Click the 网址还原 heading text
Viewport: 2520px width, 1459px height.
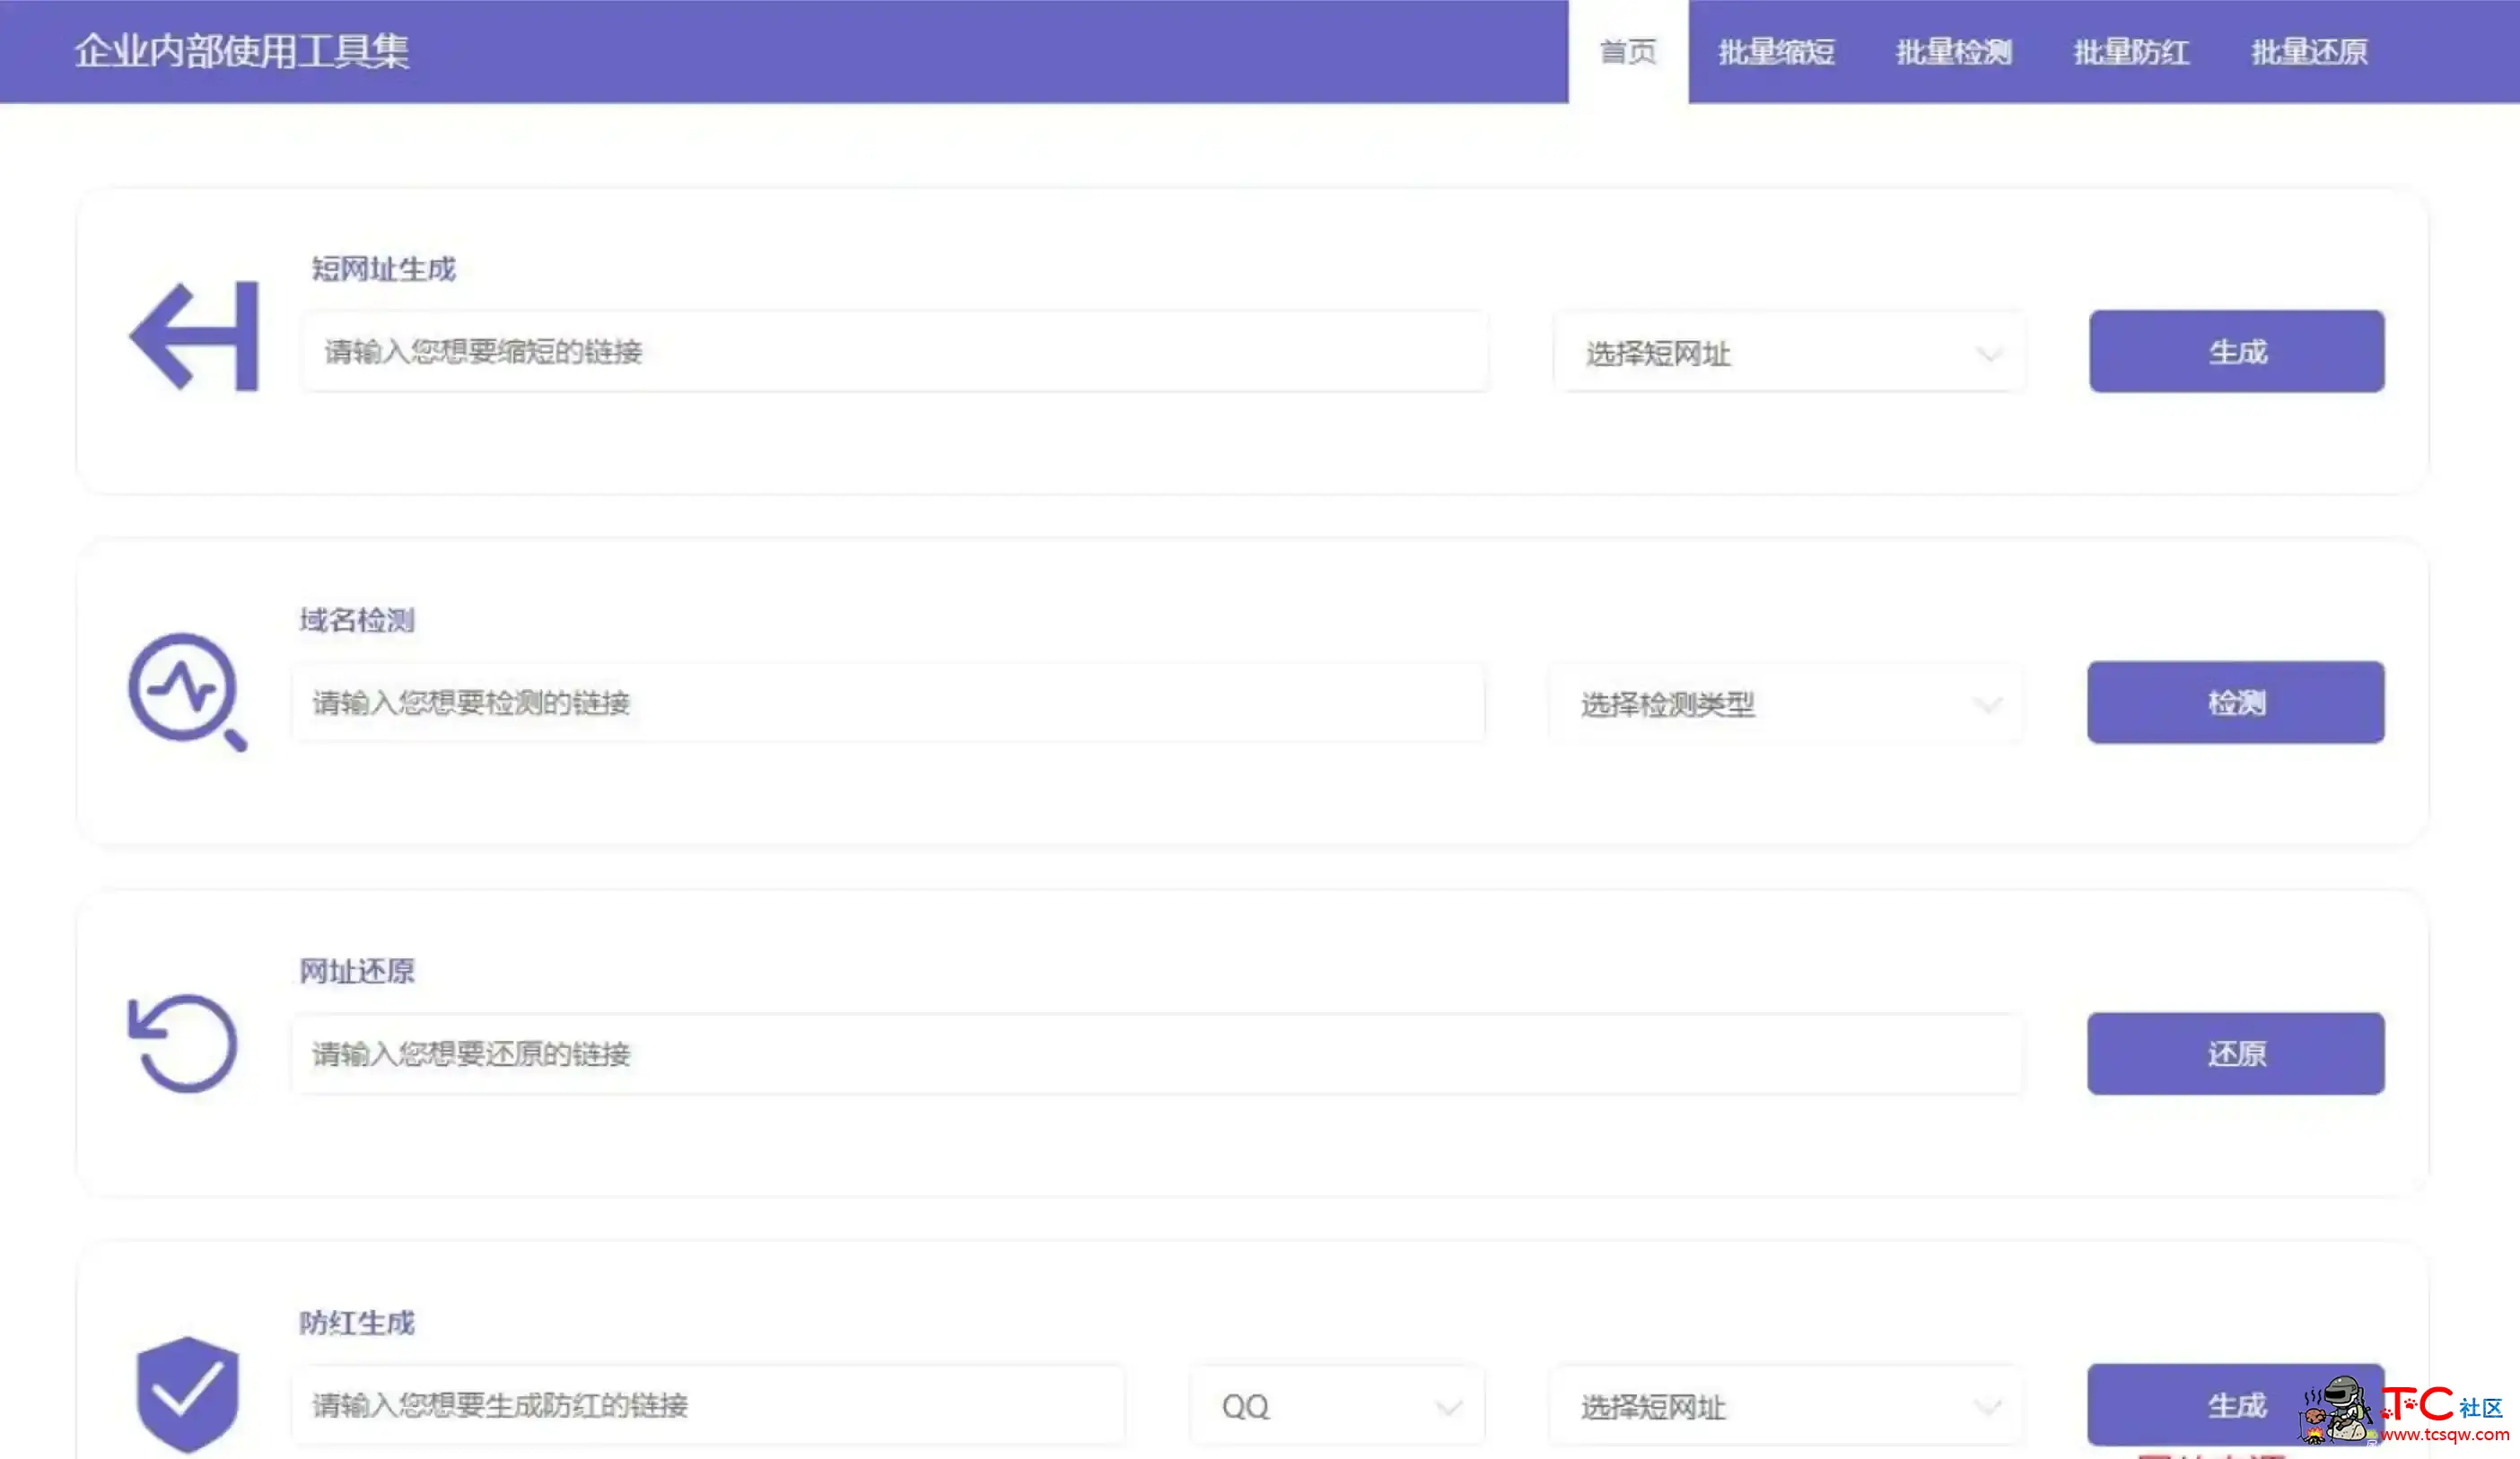[x=357, y=971]
